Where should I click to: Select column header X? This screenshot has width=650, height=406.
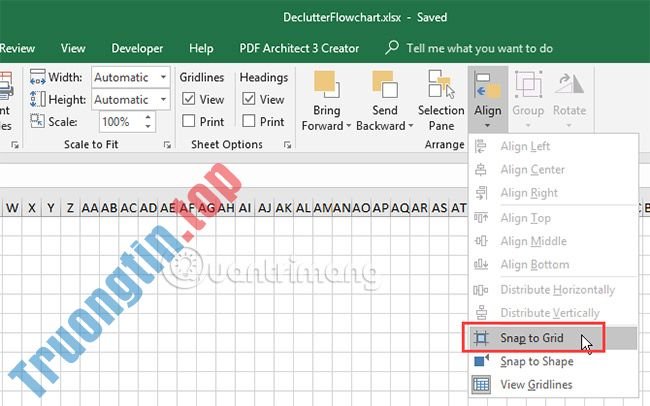tap(32, 208)
